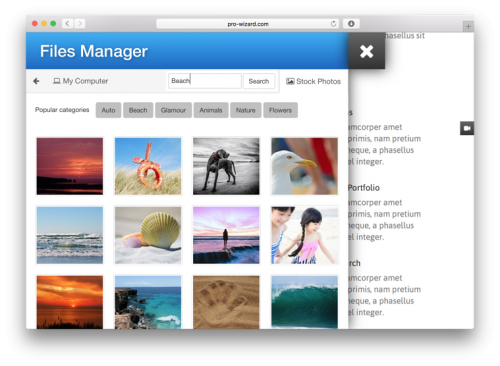
Task: Reload the page with the refresh icon
Action: (333, 24)
